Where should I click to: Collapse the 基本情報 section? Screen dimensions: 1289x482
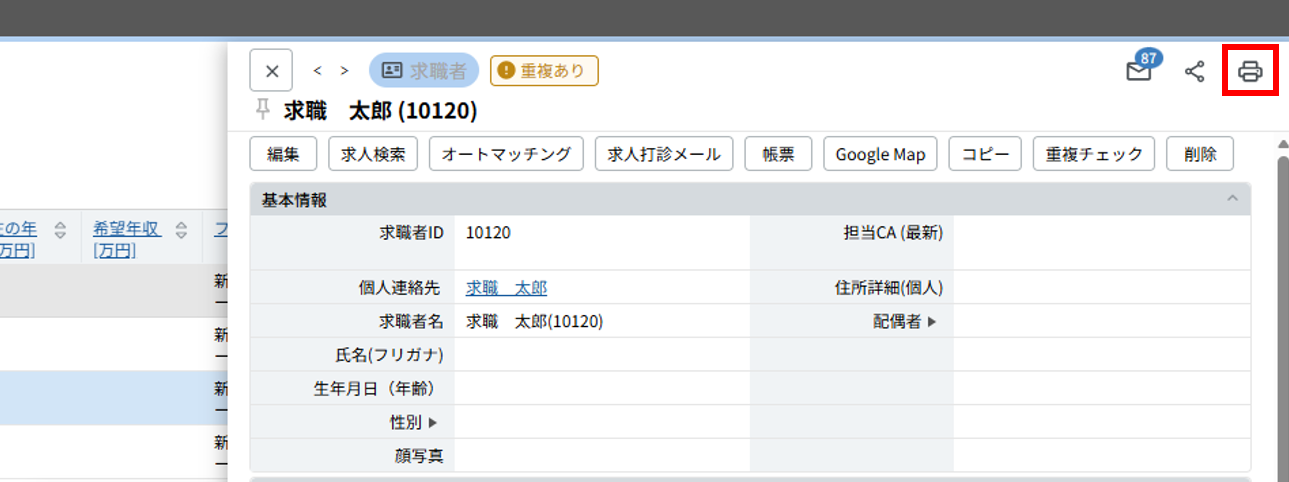[1233, 199]
